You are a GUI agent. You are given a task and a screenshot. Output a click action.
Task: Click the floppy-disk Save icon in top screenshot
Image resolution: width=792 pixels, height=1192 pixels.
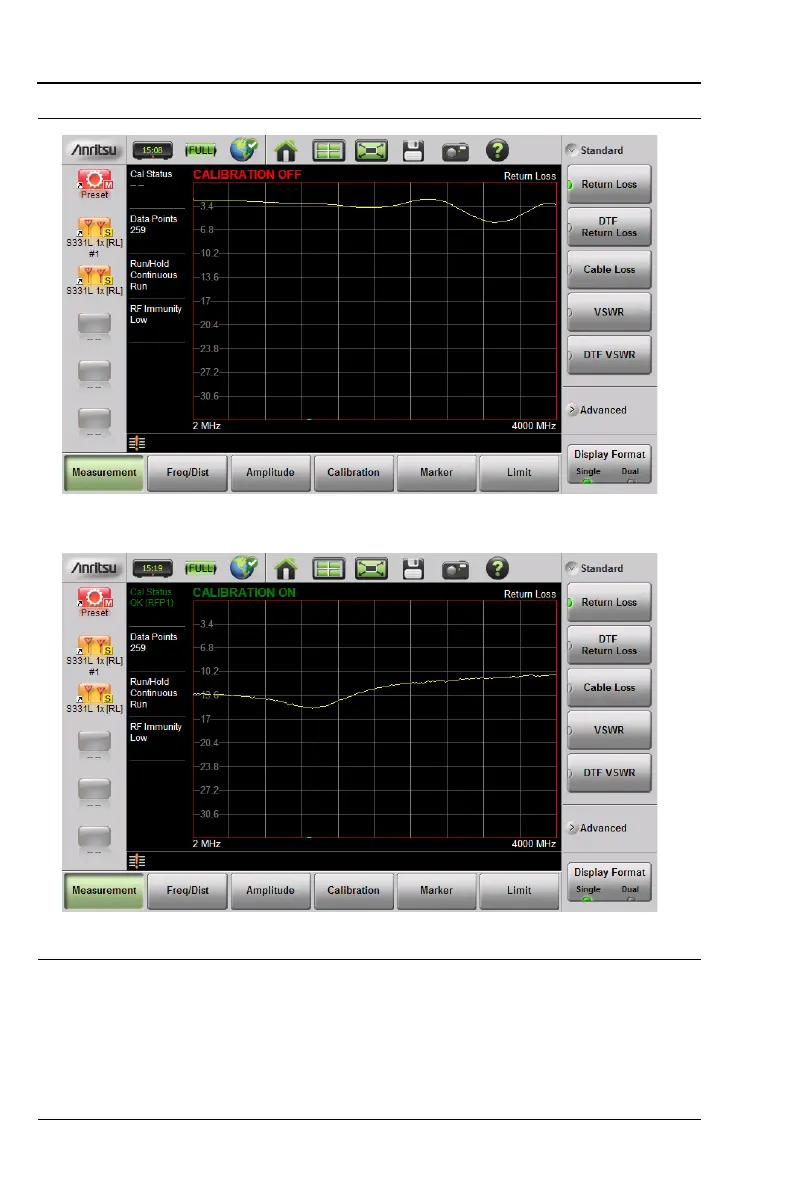pyautogui.click(x=413, y=151)
